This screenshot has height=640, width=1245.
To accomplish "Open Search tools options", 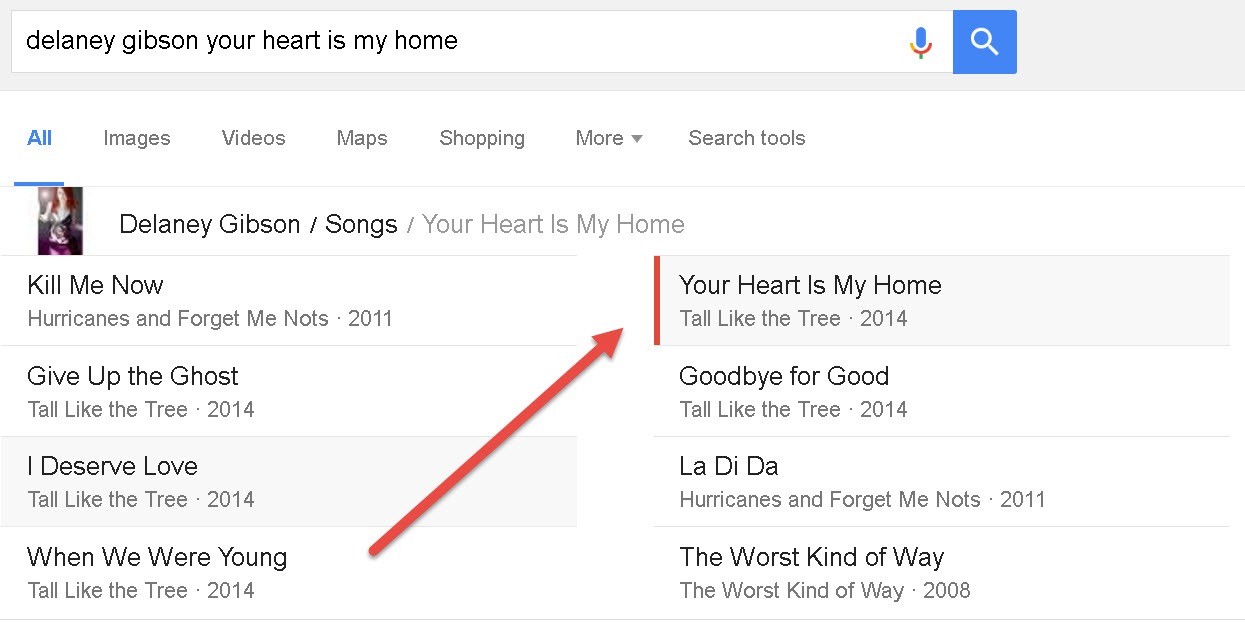I will pyautogui.click(x=746, y=138).
